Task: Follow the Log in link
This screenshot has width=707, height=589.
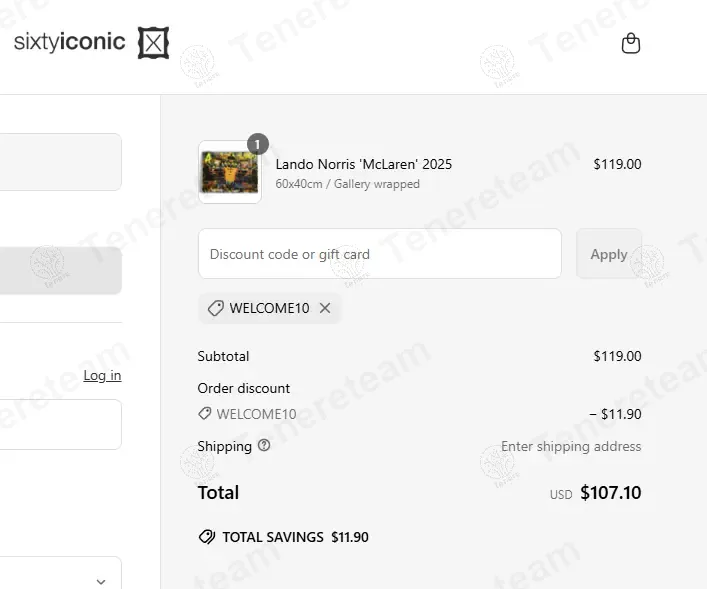Action: click(102, 375)
